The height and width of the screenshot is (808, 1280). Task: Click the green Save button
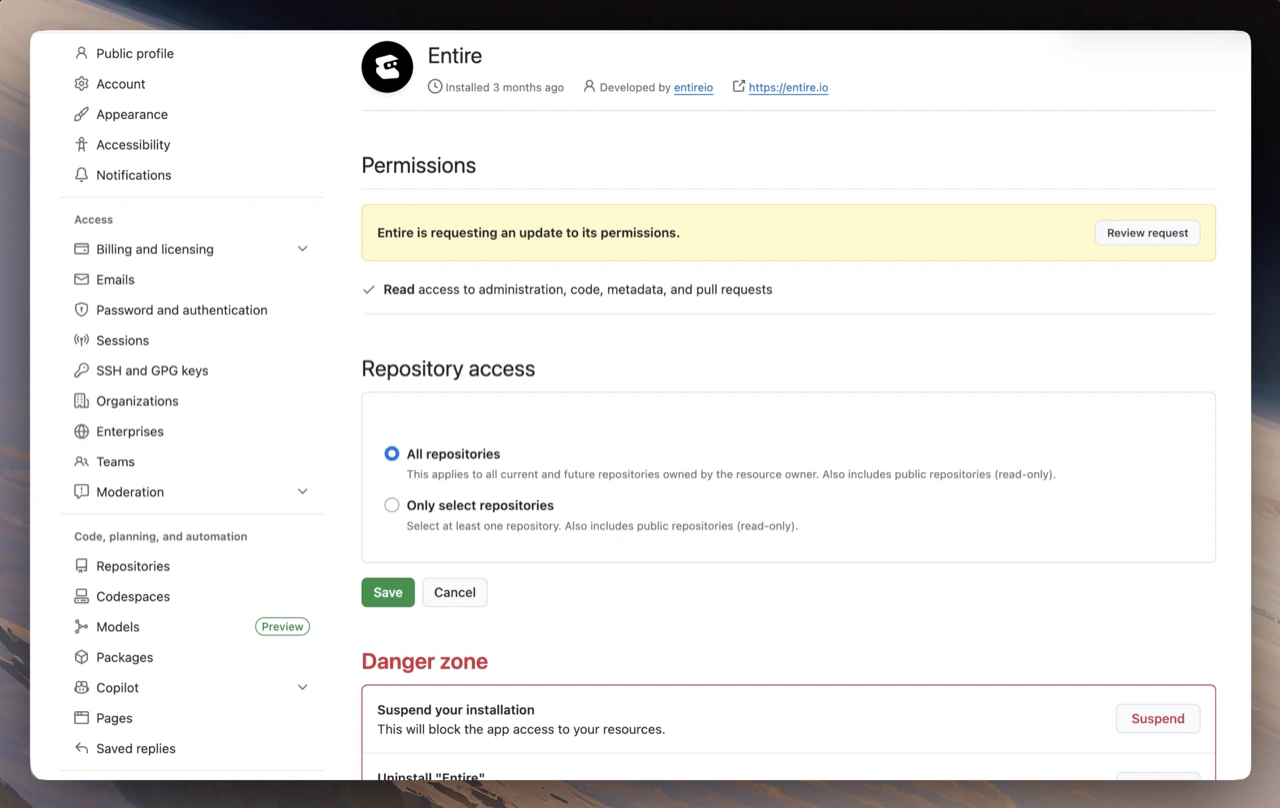coord(388,592)
